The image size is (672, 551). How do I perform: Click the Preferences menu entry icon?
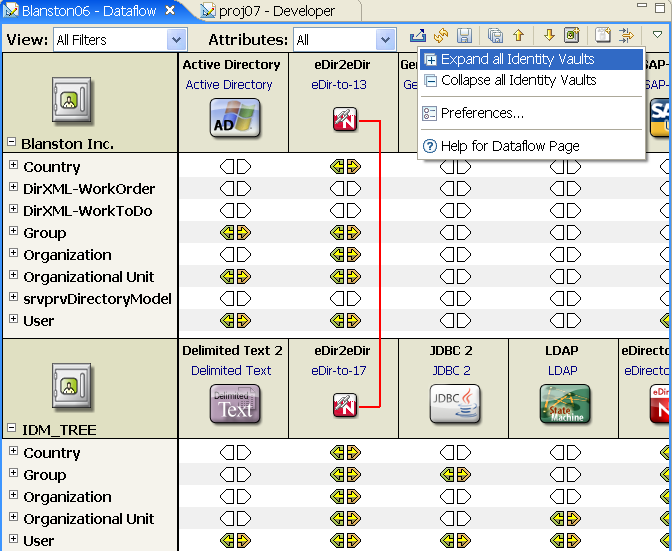(429, 113)
